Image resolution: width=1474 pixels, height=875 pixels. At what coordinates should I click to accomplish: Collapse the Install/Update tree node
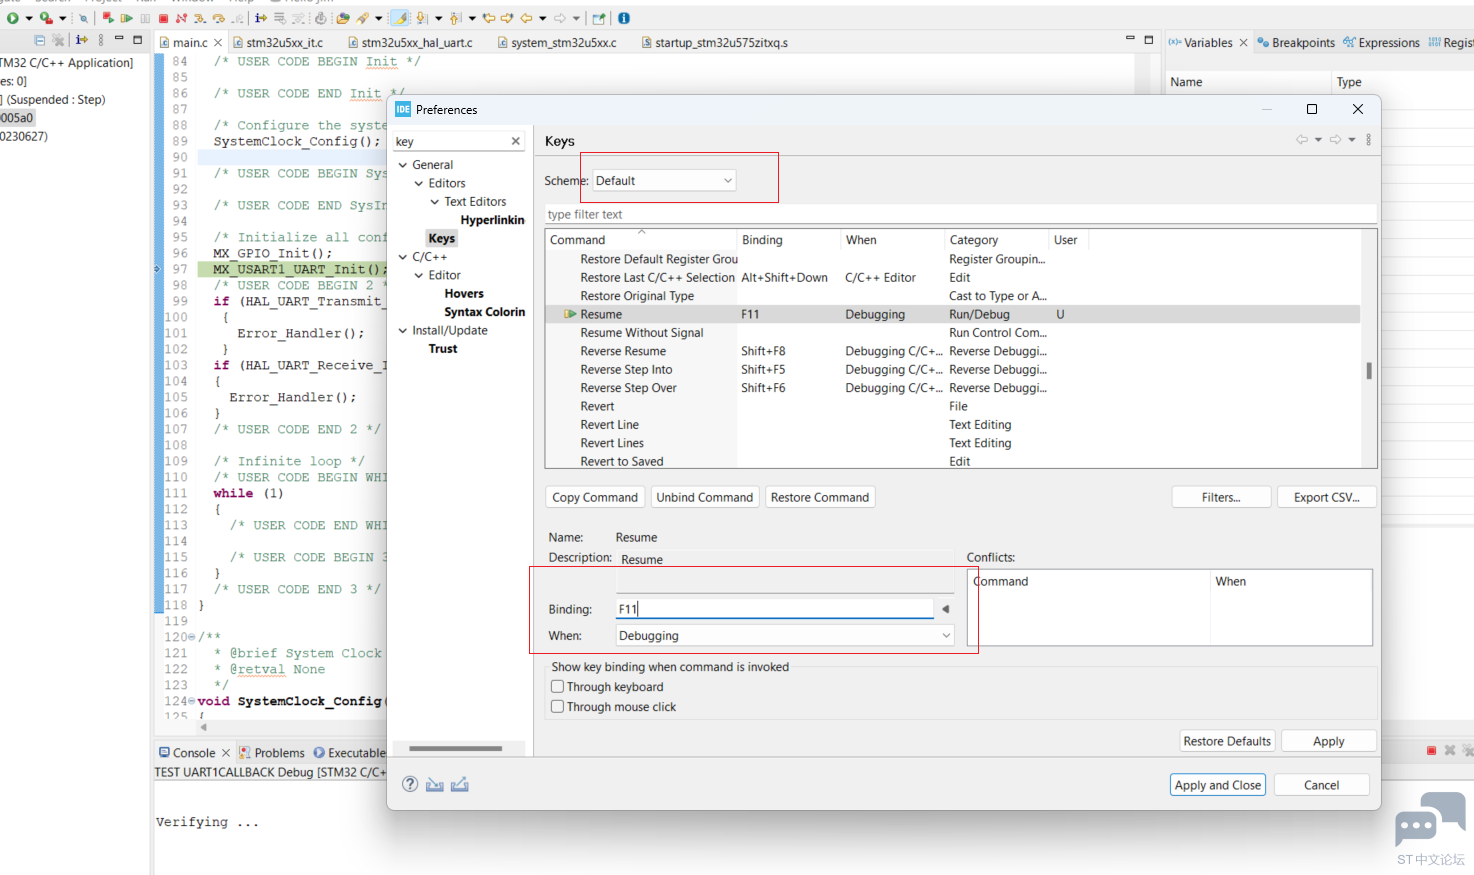pyautogui.click(x=403, y=330)
